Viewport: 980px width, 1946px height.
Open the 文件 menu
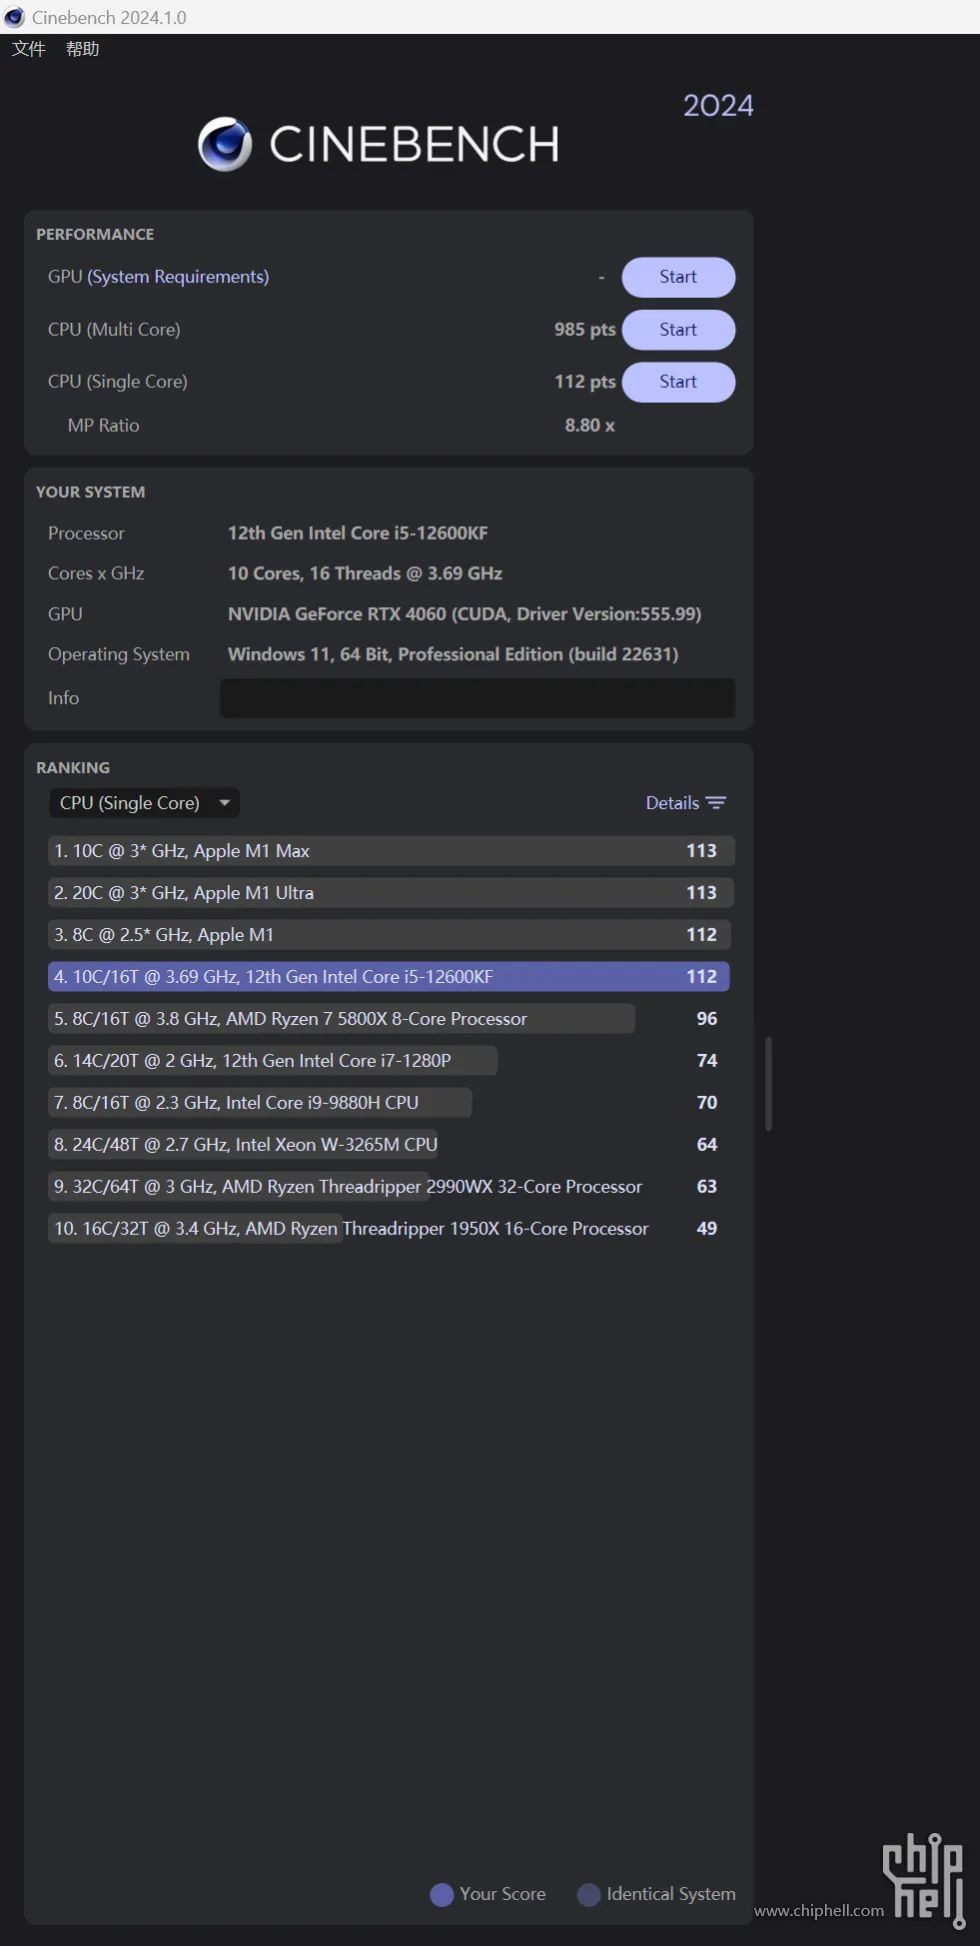(x=28, y=49)
